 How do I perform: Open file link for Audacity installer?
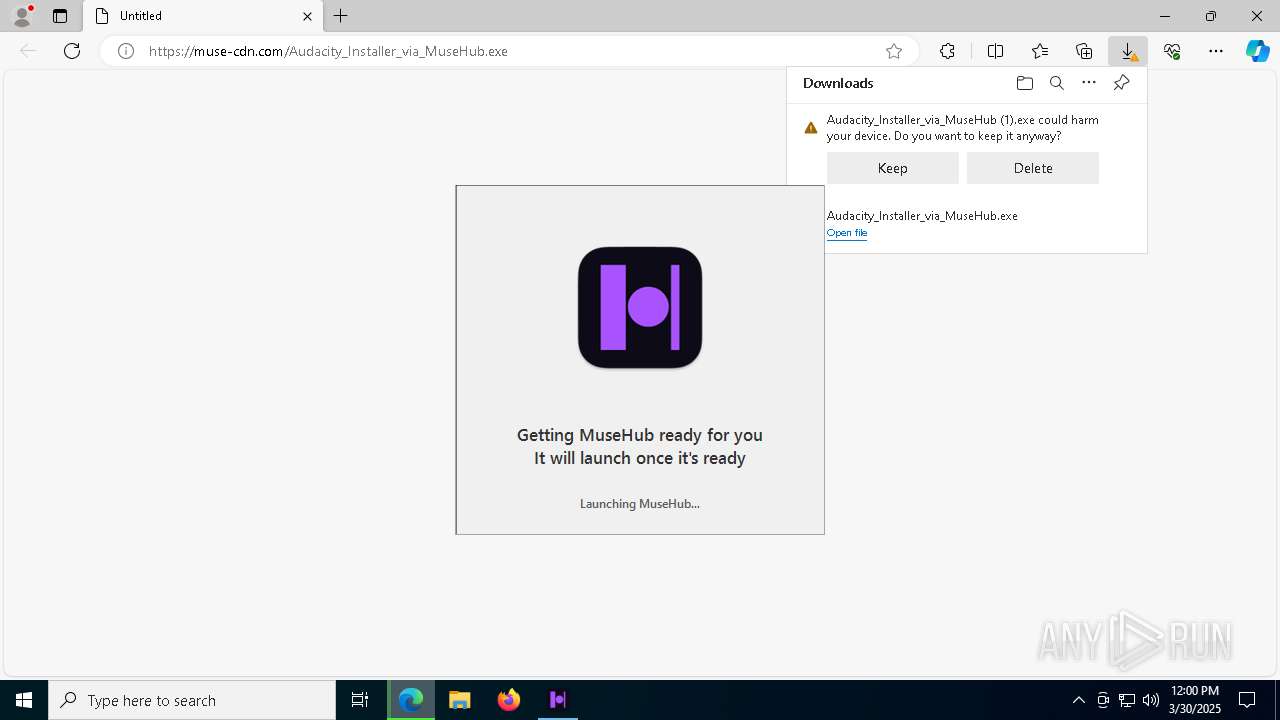[847, 233]
